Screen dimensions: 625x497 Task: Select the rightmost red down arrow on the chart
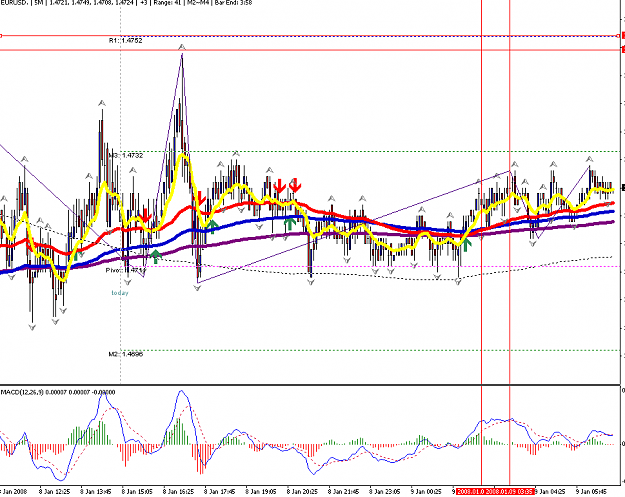click(295, 185)
